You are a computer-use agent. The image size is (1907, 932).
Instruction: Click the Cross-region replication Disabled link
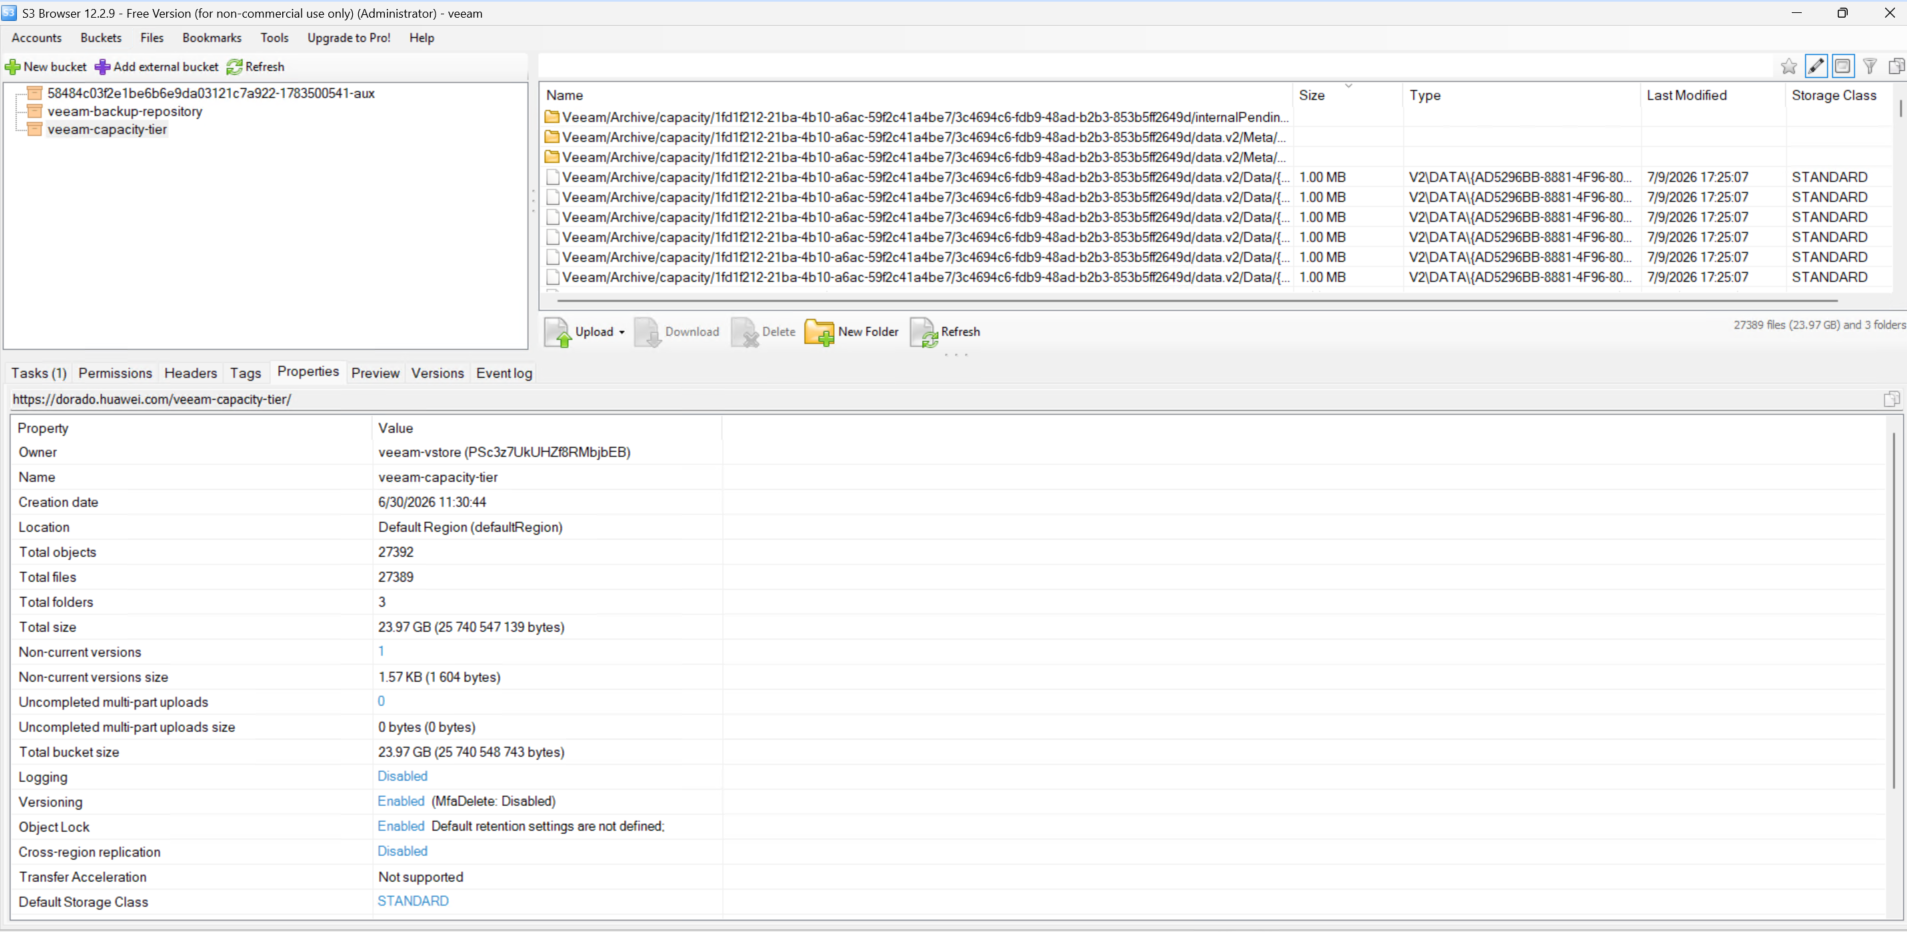point(402,851)
